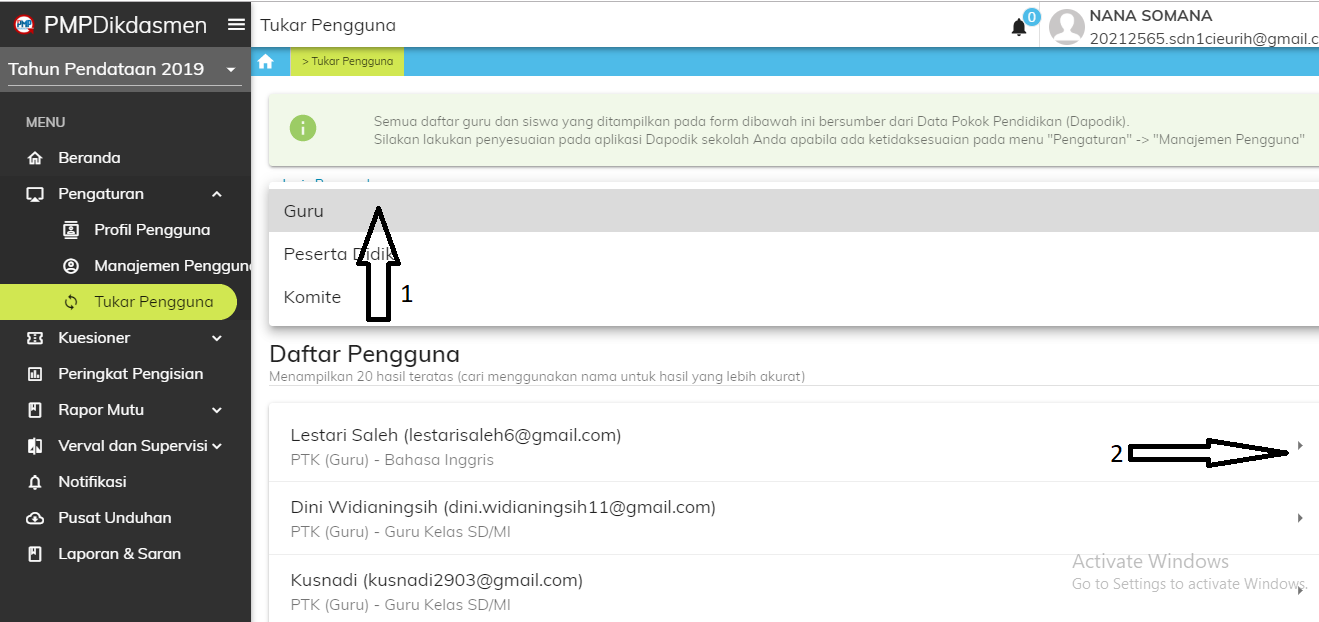Screen dimensions: 1319x622
Task: Click the green info icon in notice
Action: coord(303,128)
